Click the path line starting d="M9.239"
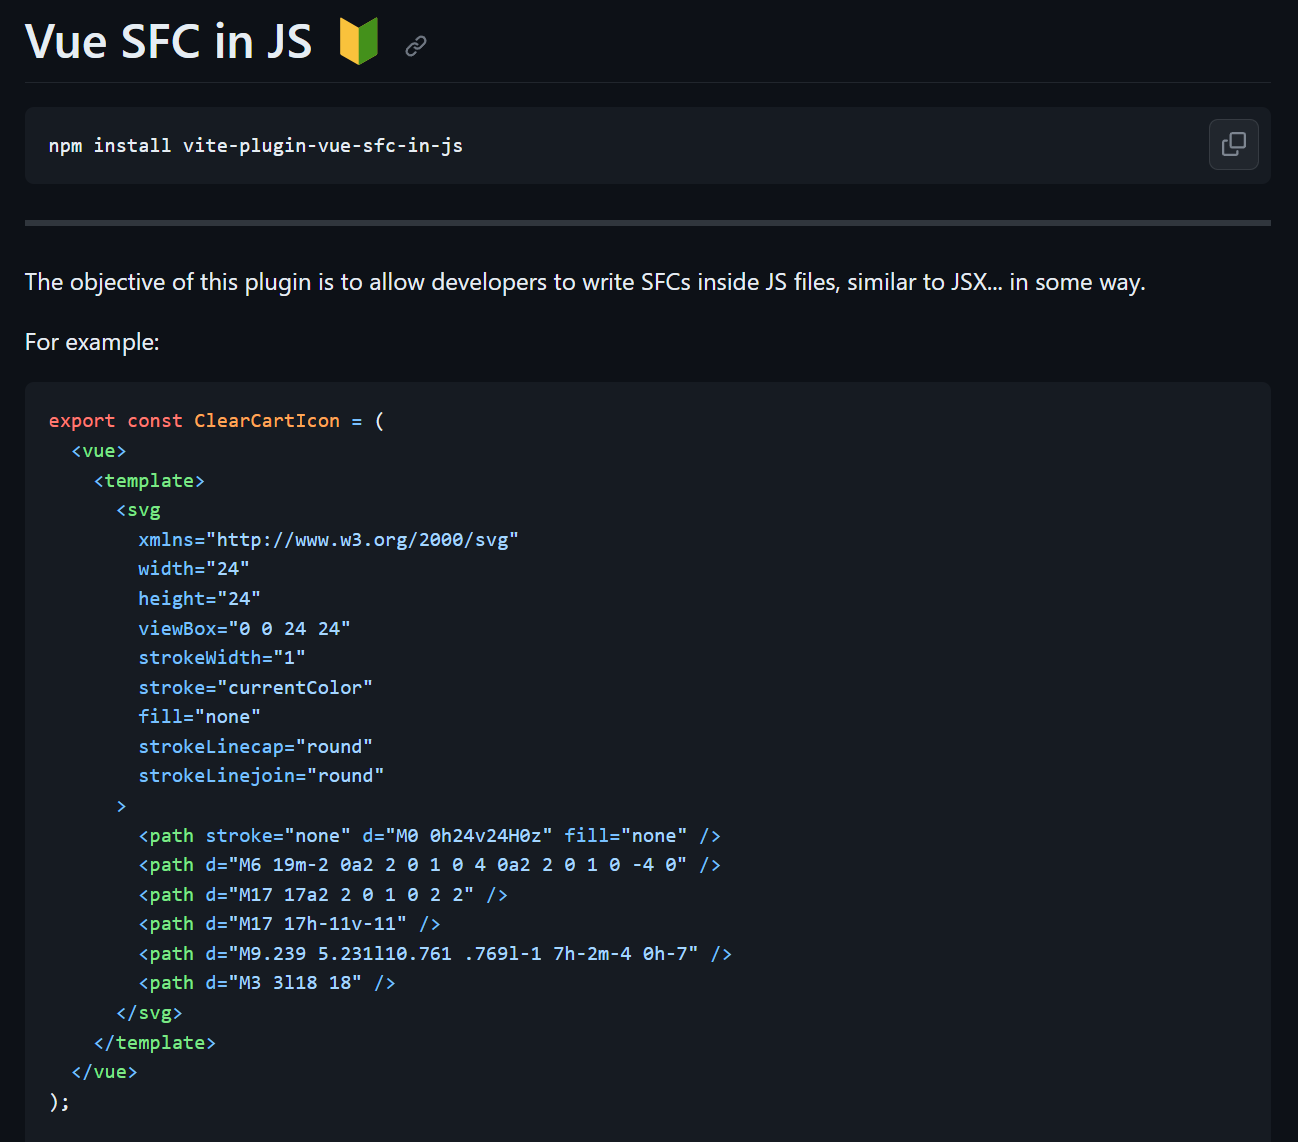 435,954
